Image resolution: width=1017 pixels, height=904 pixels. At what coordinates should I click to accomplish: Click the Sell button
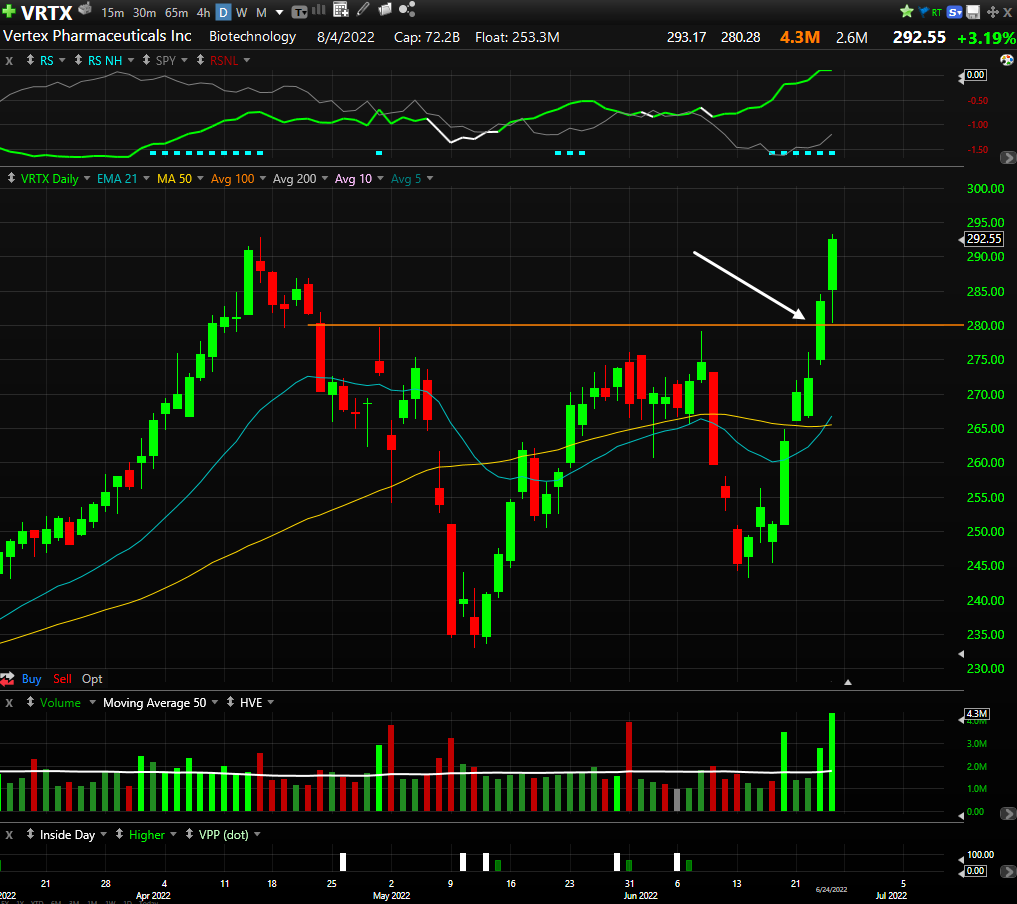(62, 679)
